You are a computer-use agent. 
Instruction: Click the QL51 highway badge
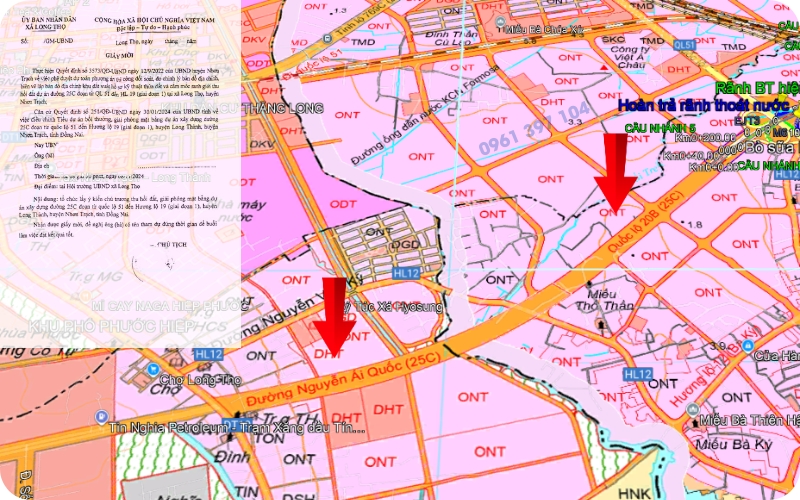pyautogui.click(x=684, y=45)
